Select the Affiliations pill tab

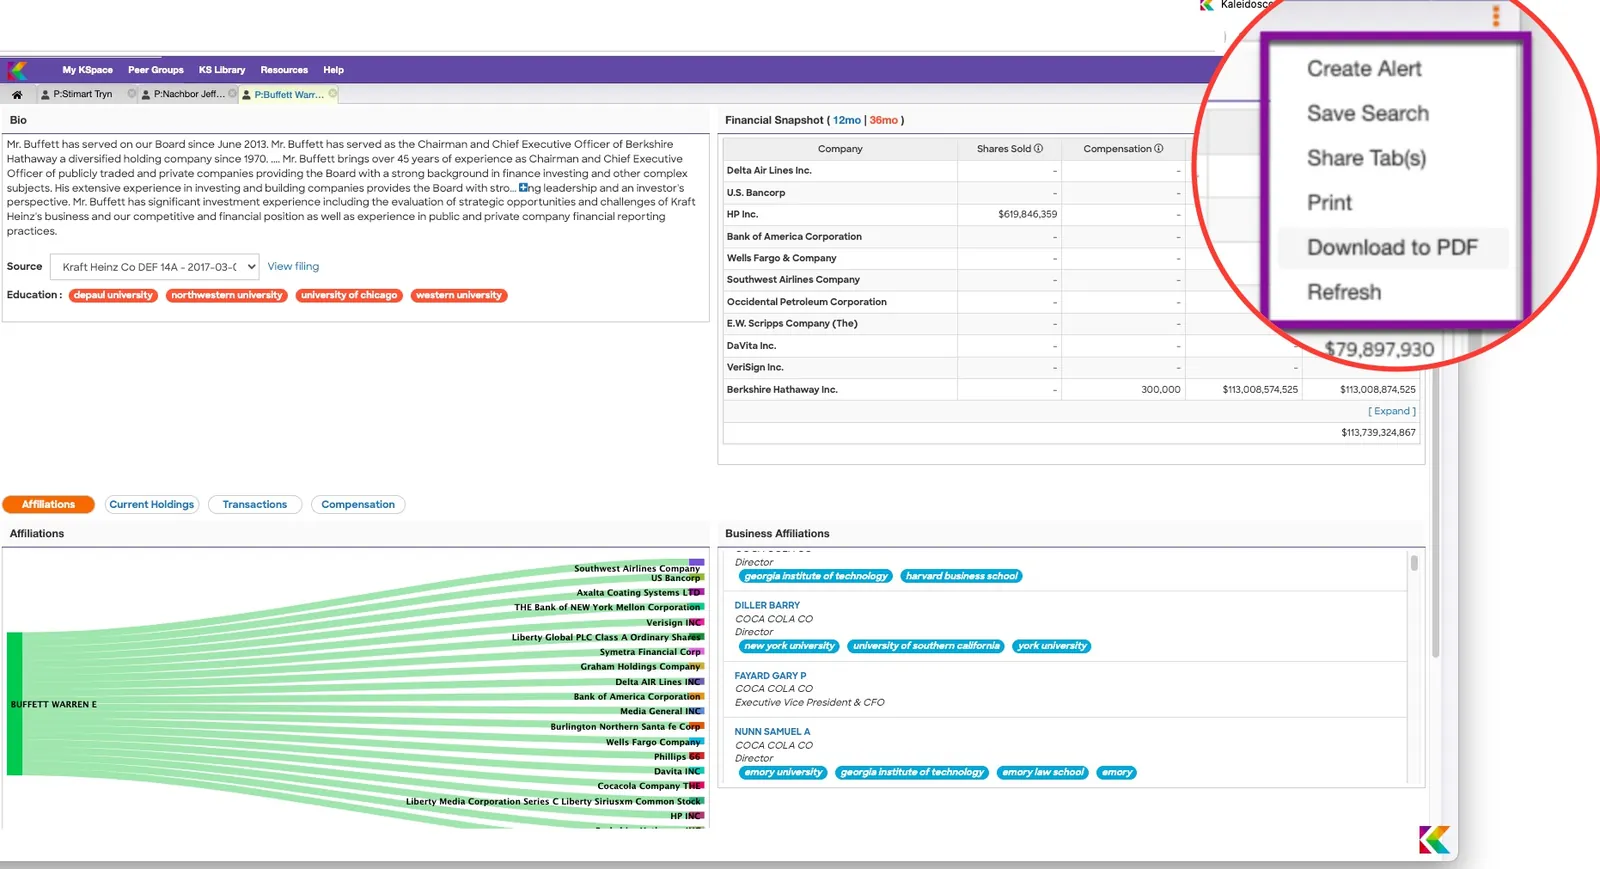(x=48, y=505)
